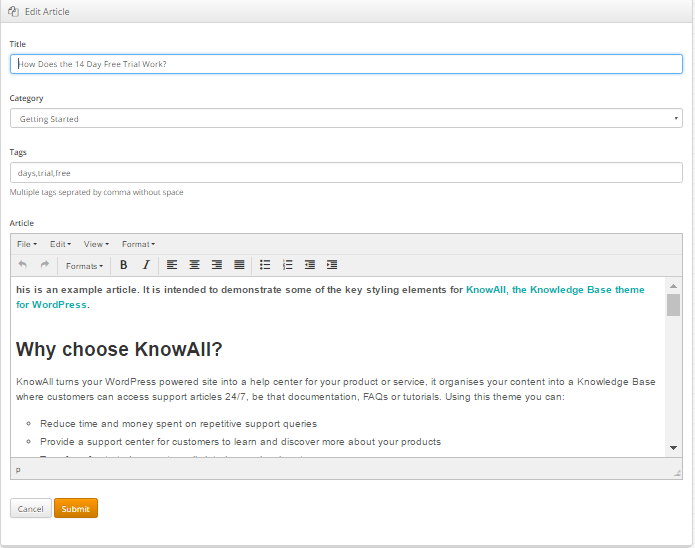Toggle bold formatting
The width and height of the screenshot is (695, 548).
point(124,265)
